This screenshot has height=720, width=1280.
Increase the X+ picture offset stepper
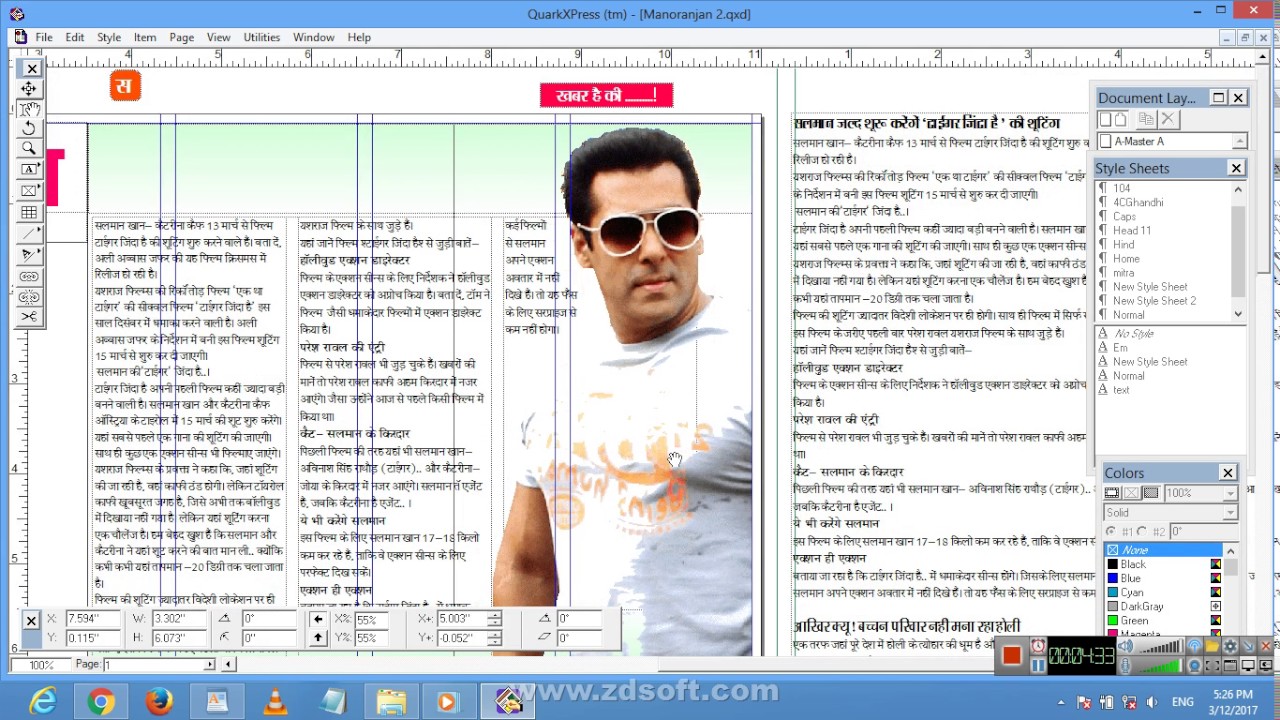494,616
